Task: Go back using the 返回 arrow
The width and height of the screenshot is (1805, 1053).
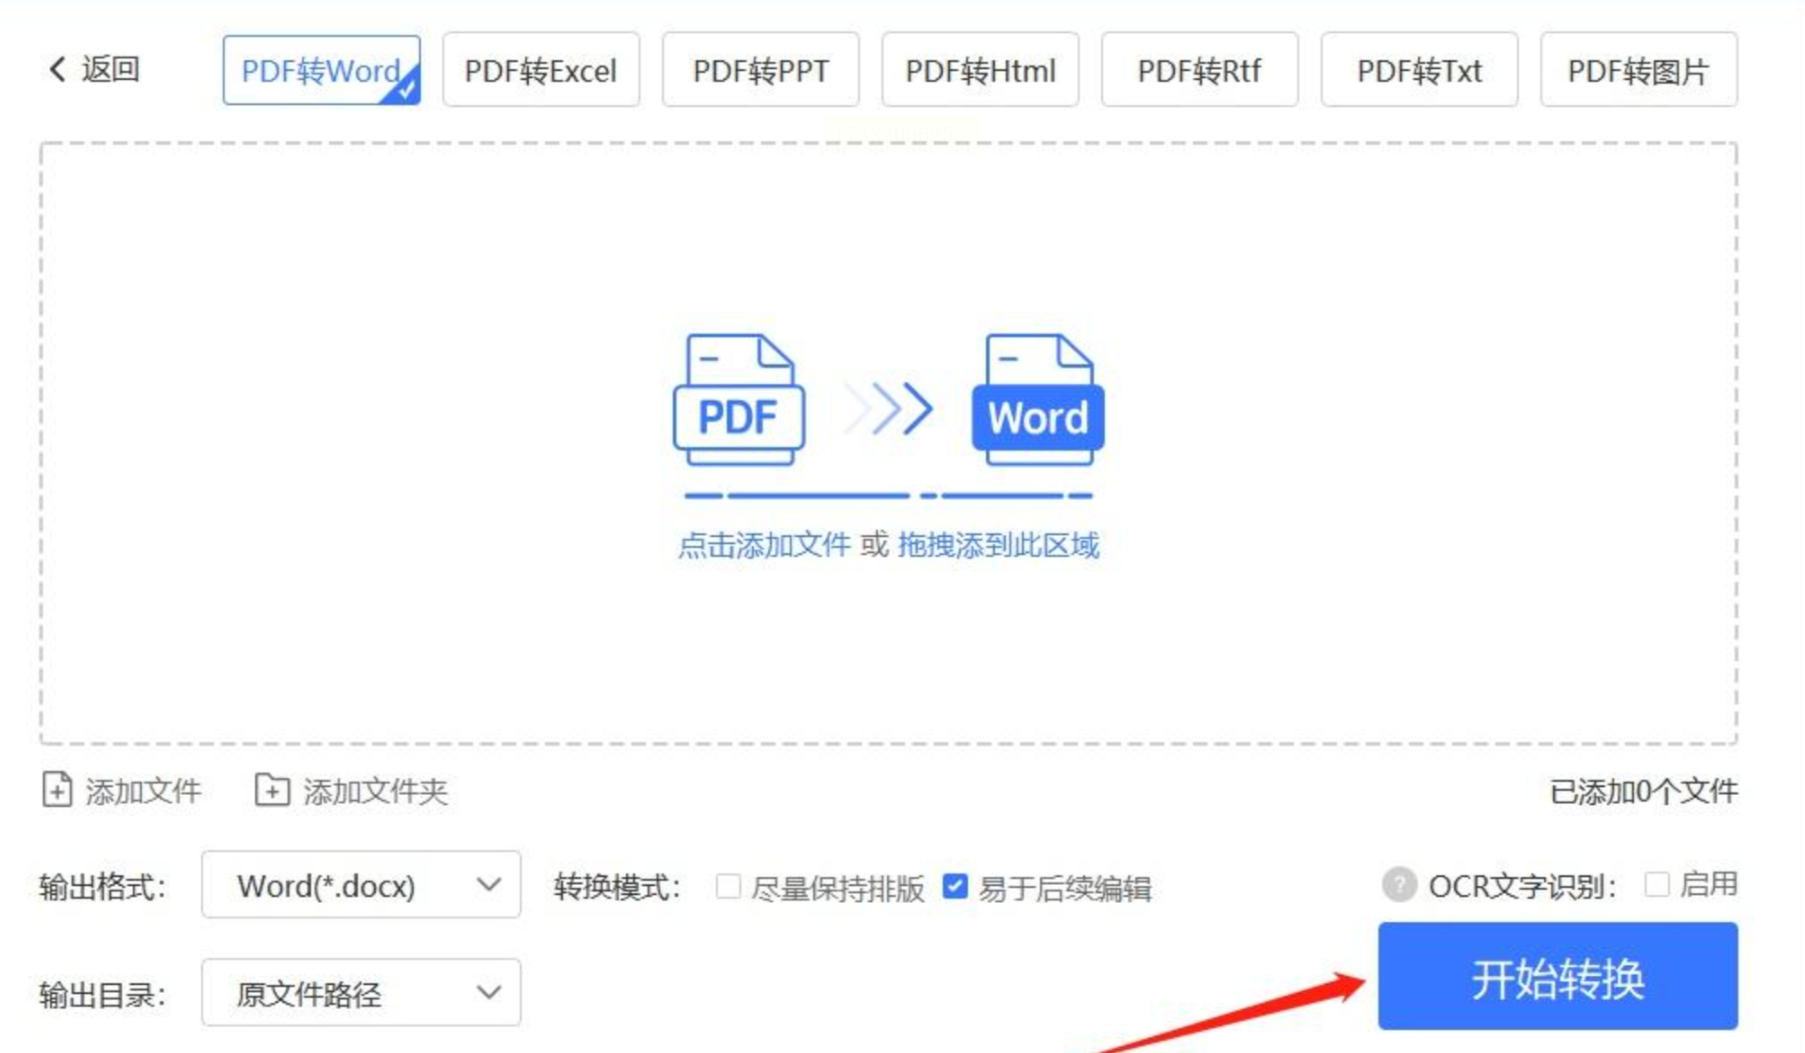Action: coord(57,69)
